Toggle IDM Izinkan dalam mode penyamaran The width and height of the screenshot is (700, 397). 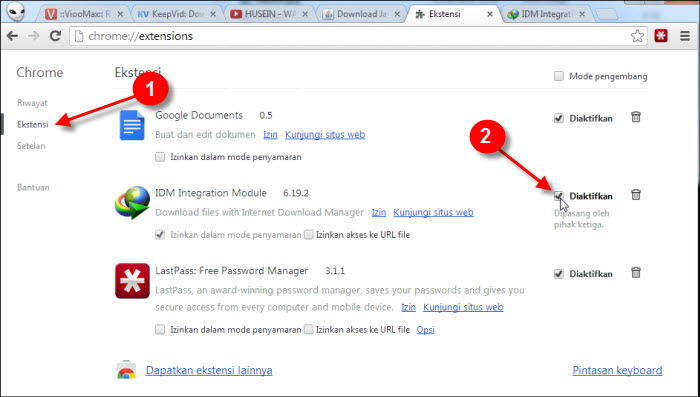(x=160, y=234)
